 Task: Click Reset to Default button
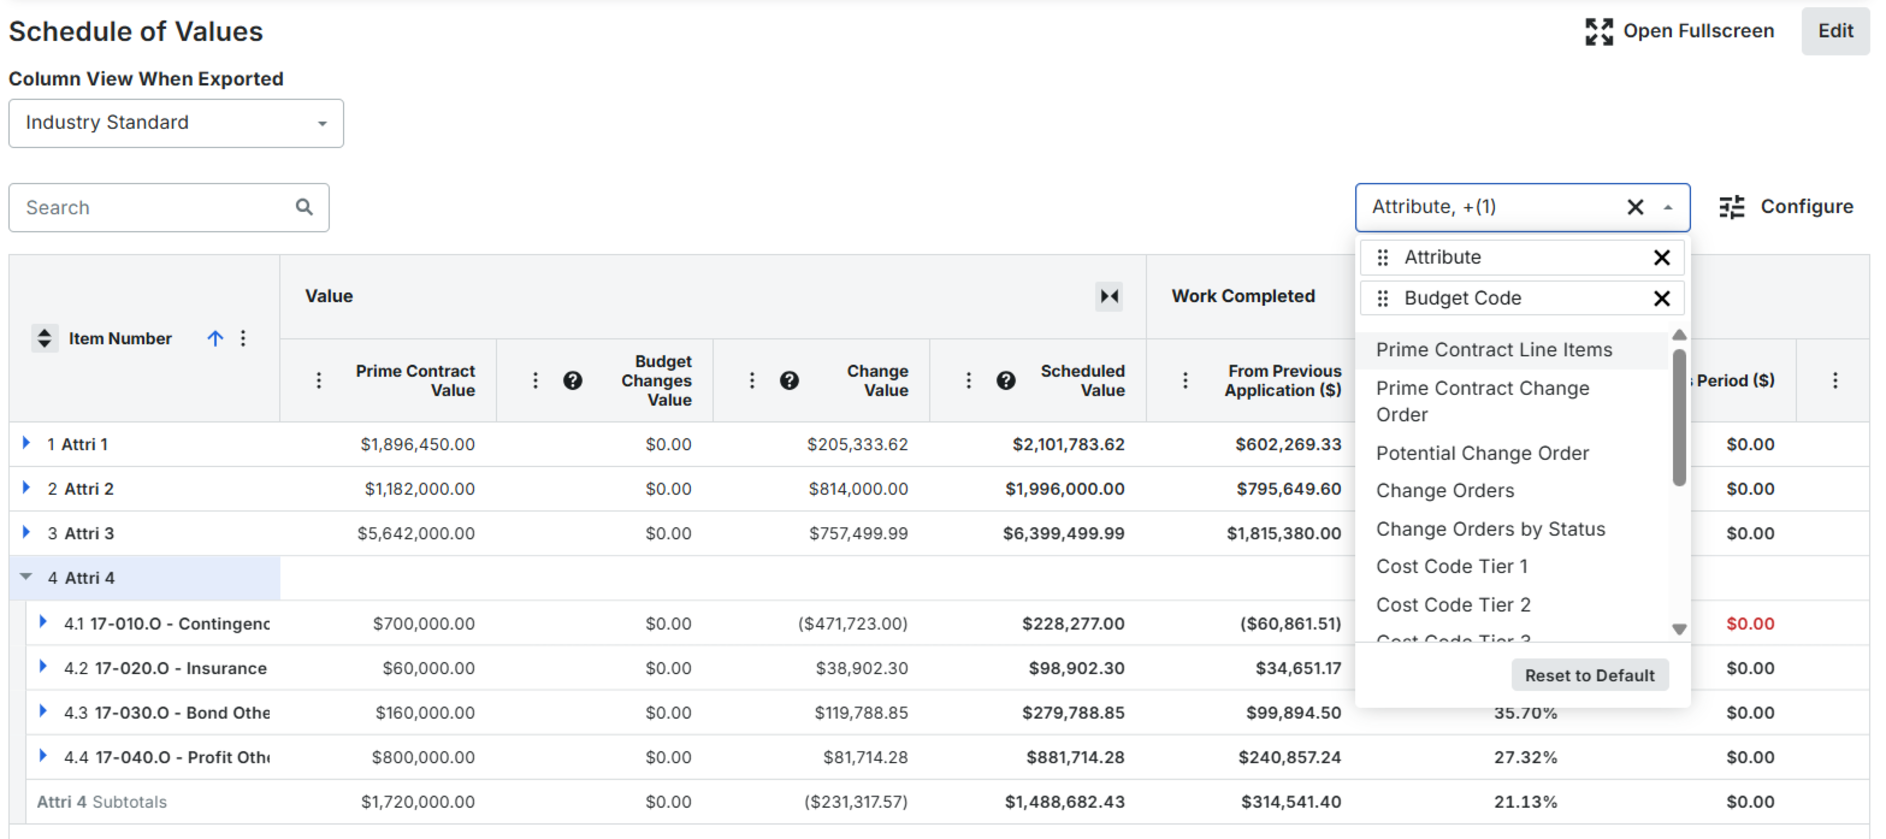pos(1589,676)
